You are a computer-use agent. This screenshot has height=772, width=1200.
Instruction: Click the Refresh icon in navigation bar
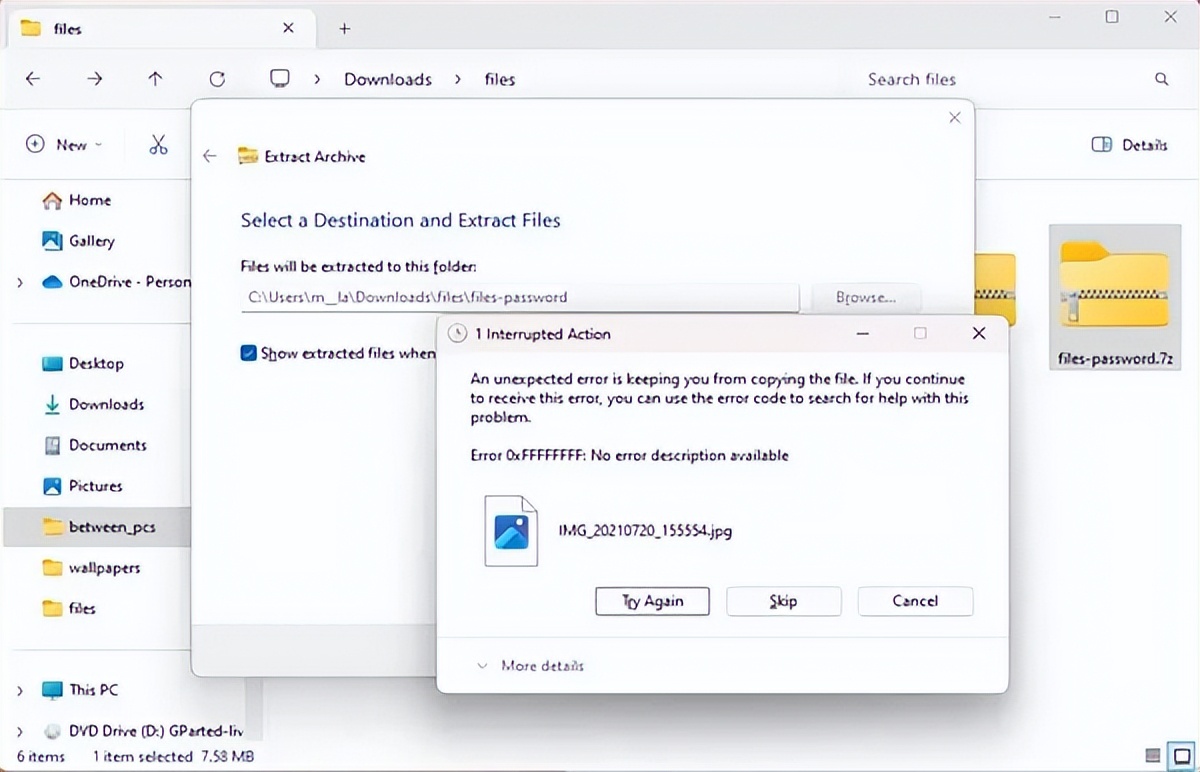coord(218,78)
